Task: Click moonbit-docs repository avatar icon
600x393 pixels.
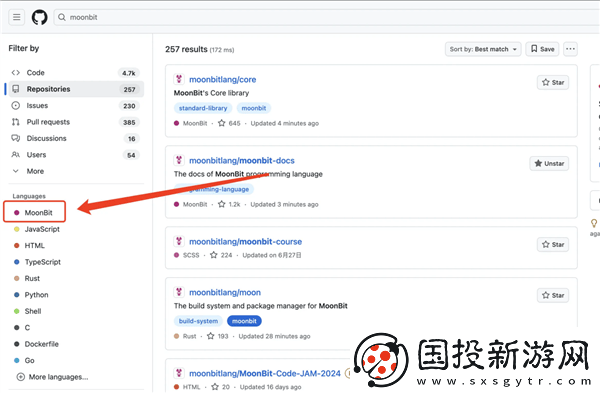Action: [179, 160]
